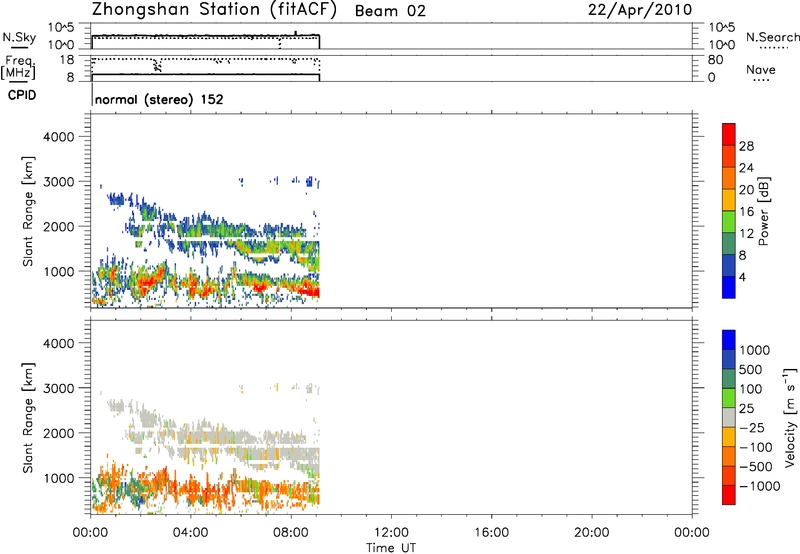Screen dimensions: 800x554
Task: Click the '-25' velocity colorbar label
Action: click(752, 428)
